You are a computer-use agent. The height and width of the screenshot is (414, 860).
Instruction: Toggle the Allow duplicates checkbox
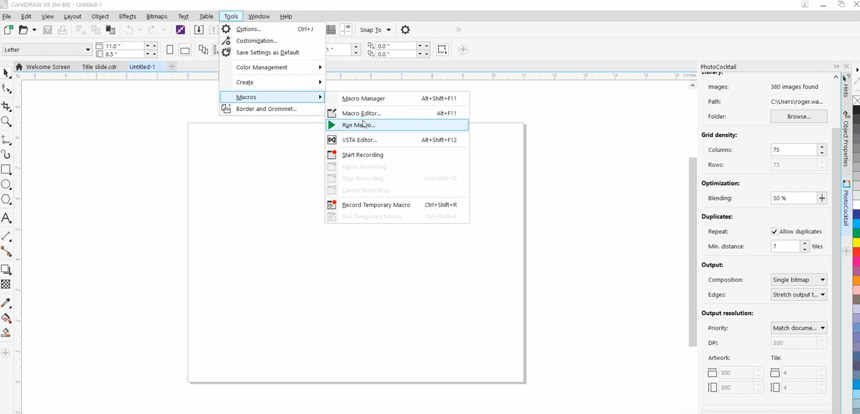click(774, 231)
